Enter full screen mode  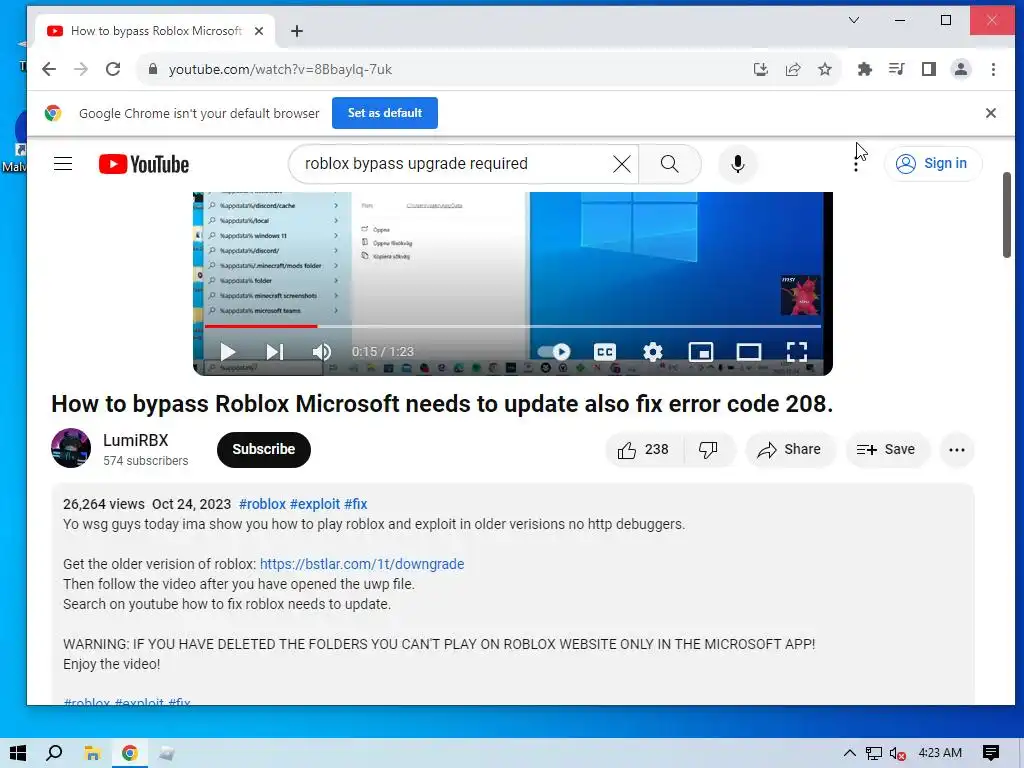pyautogui.click(x=797, y=351)
